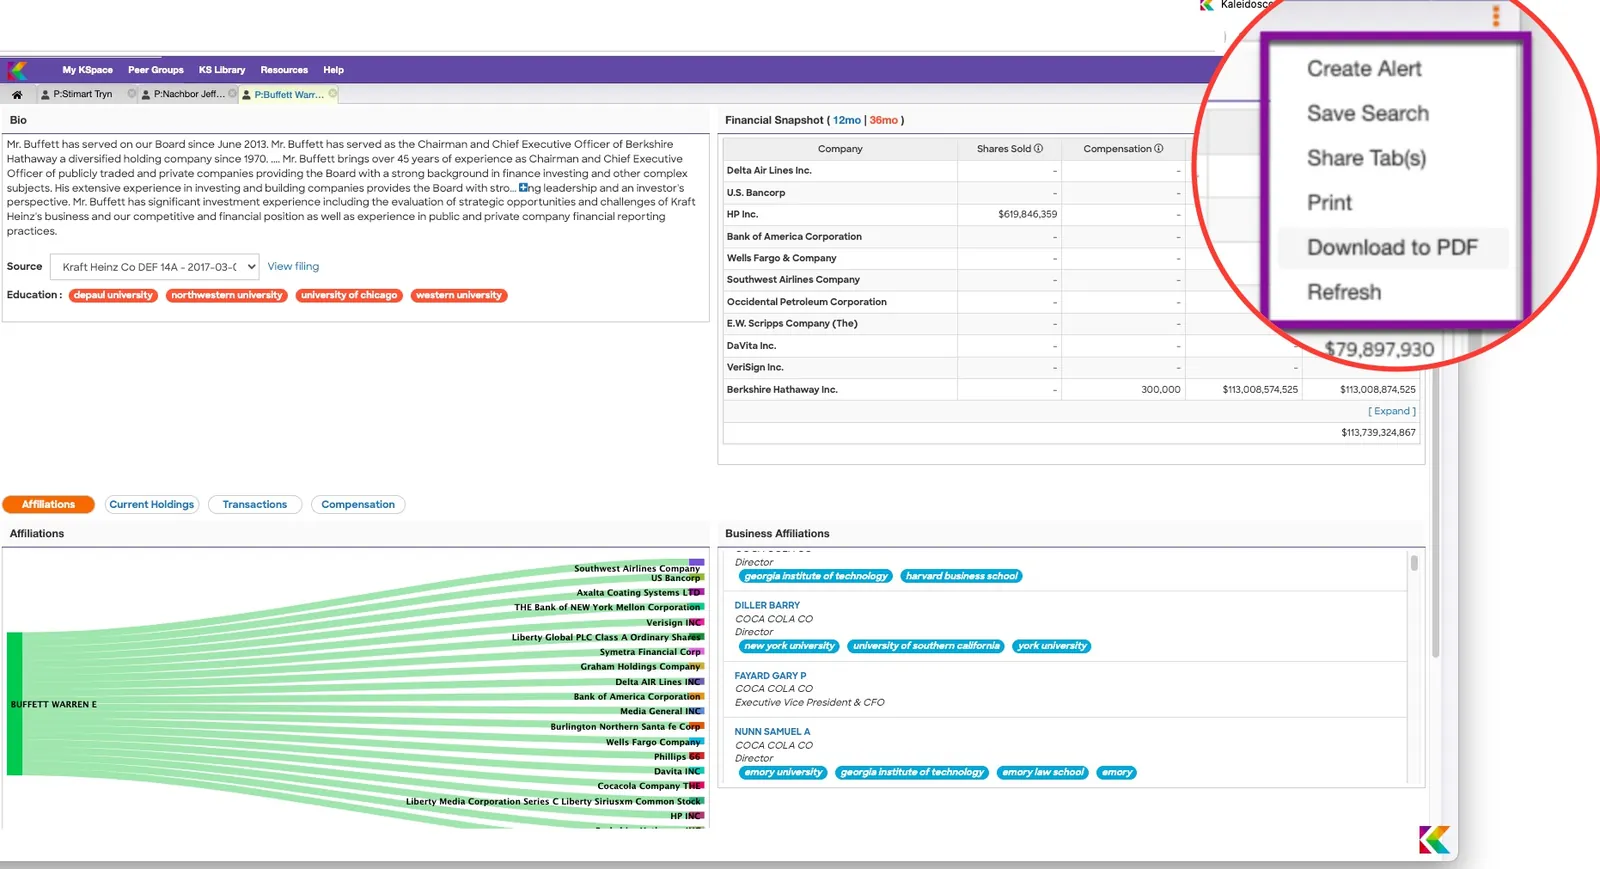Click the Business Affiliations list scrollbar
The width and height of the screenshot is (1600, 869).
[1414, 563]
